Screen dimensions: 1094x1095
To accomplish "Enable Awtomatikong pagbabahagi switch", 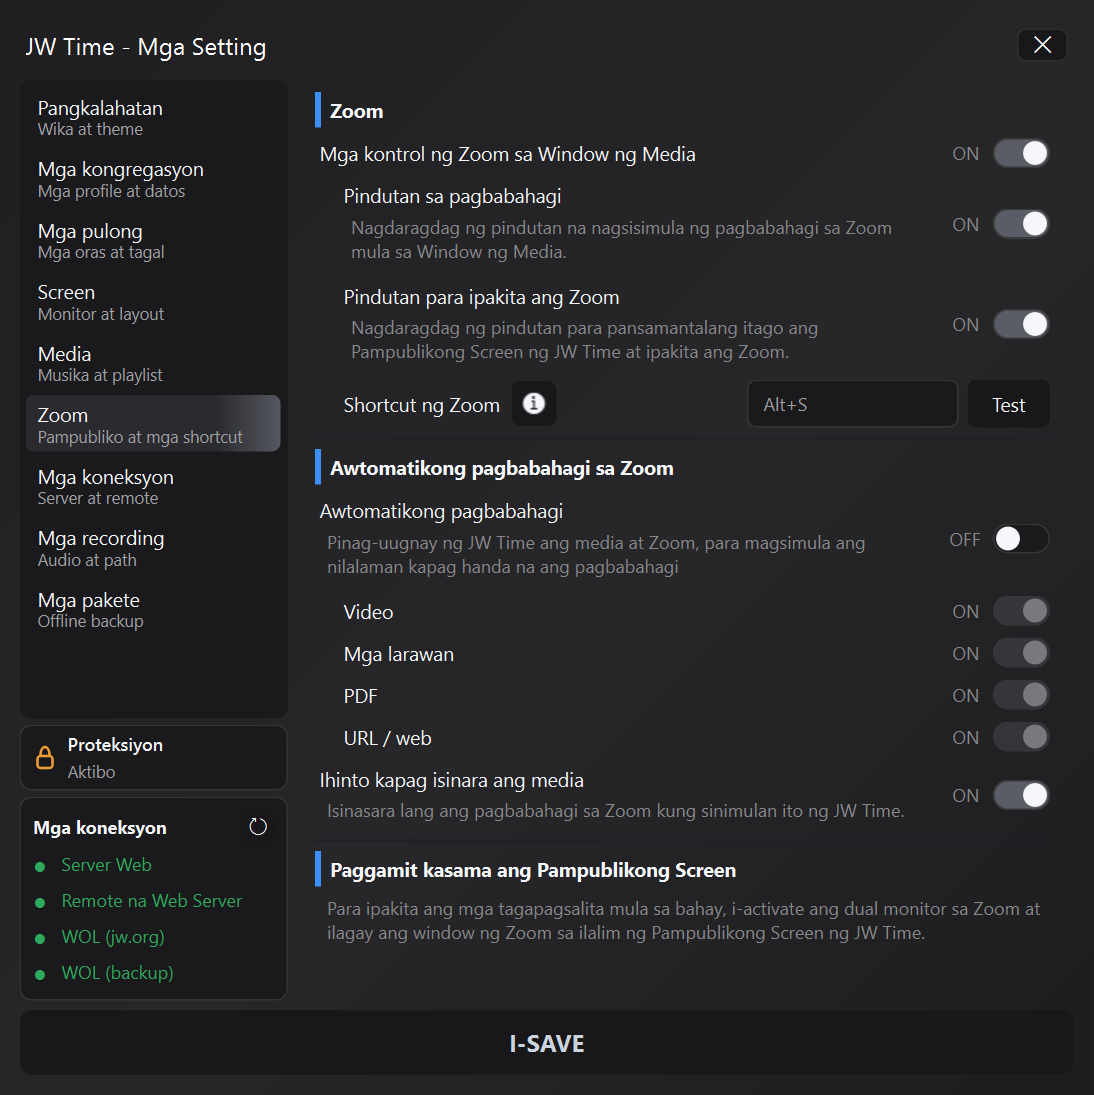I will click(x=1021, y=539).
